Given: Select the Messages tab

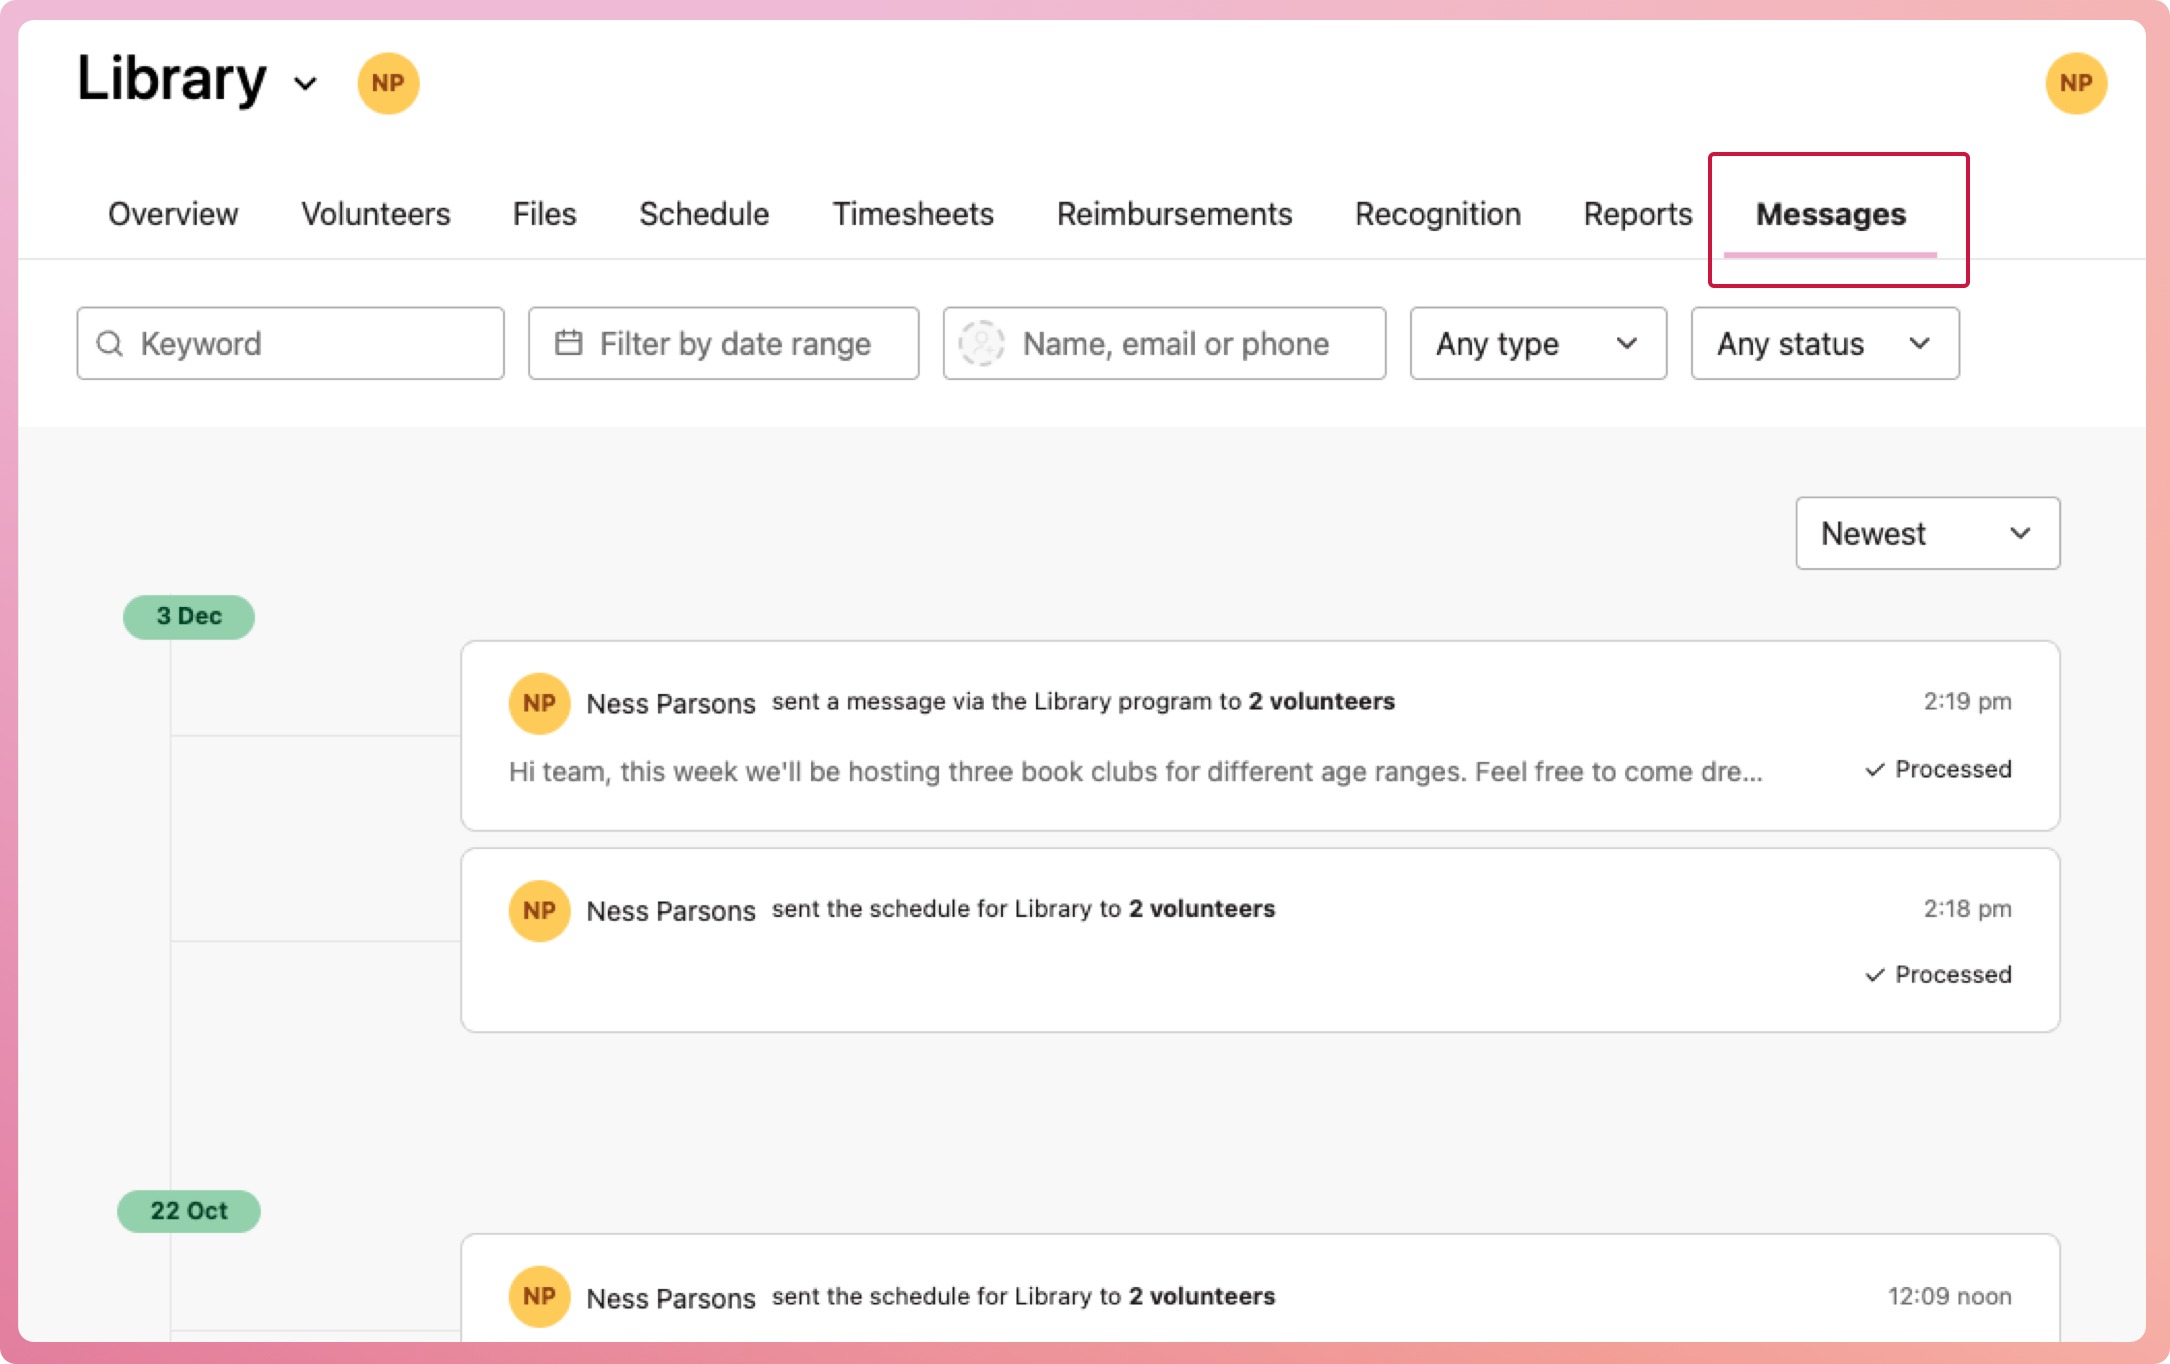Looking at the screenshot, I should pos(1830,214).
